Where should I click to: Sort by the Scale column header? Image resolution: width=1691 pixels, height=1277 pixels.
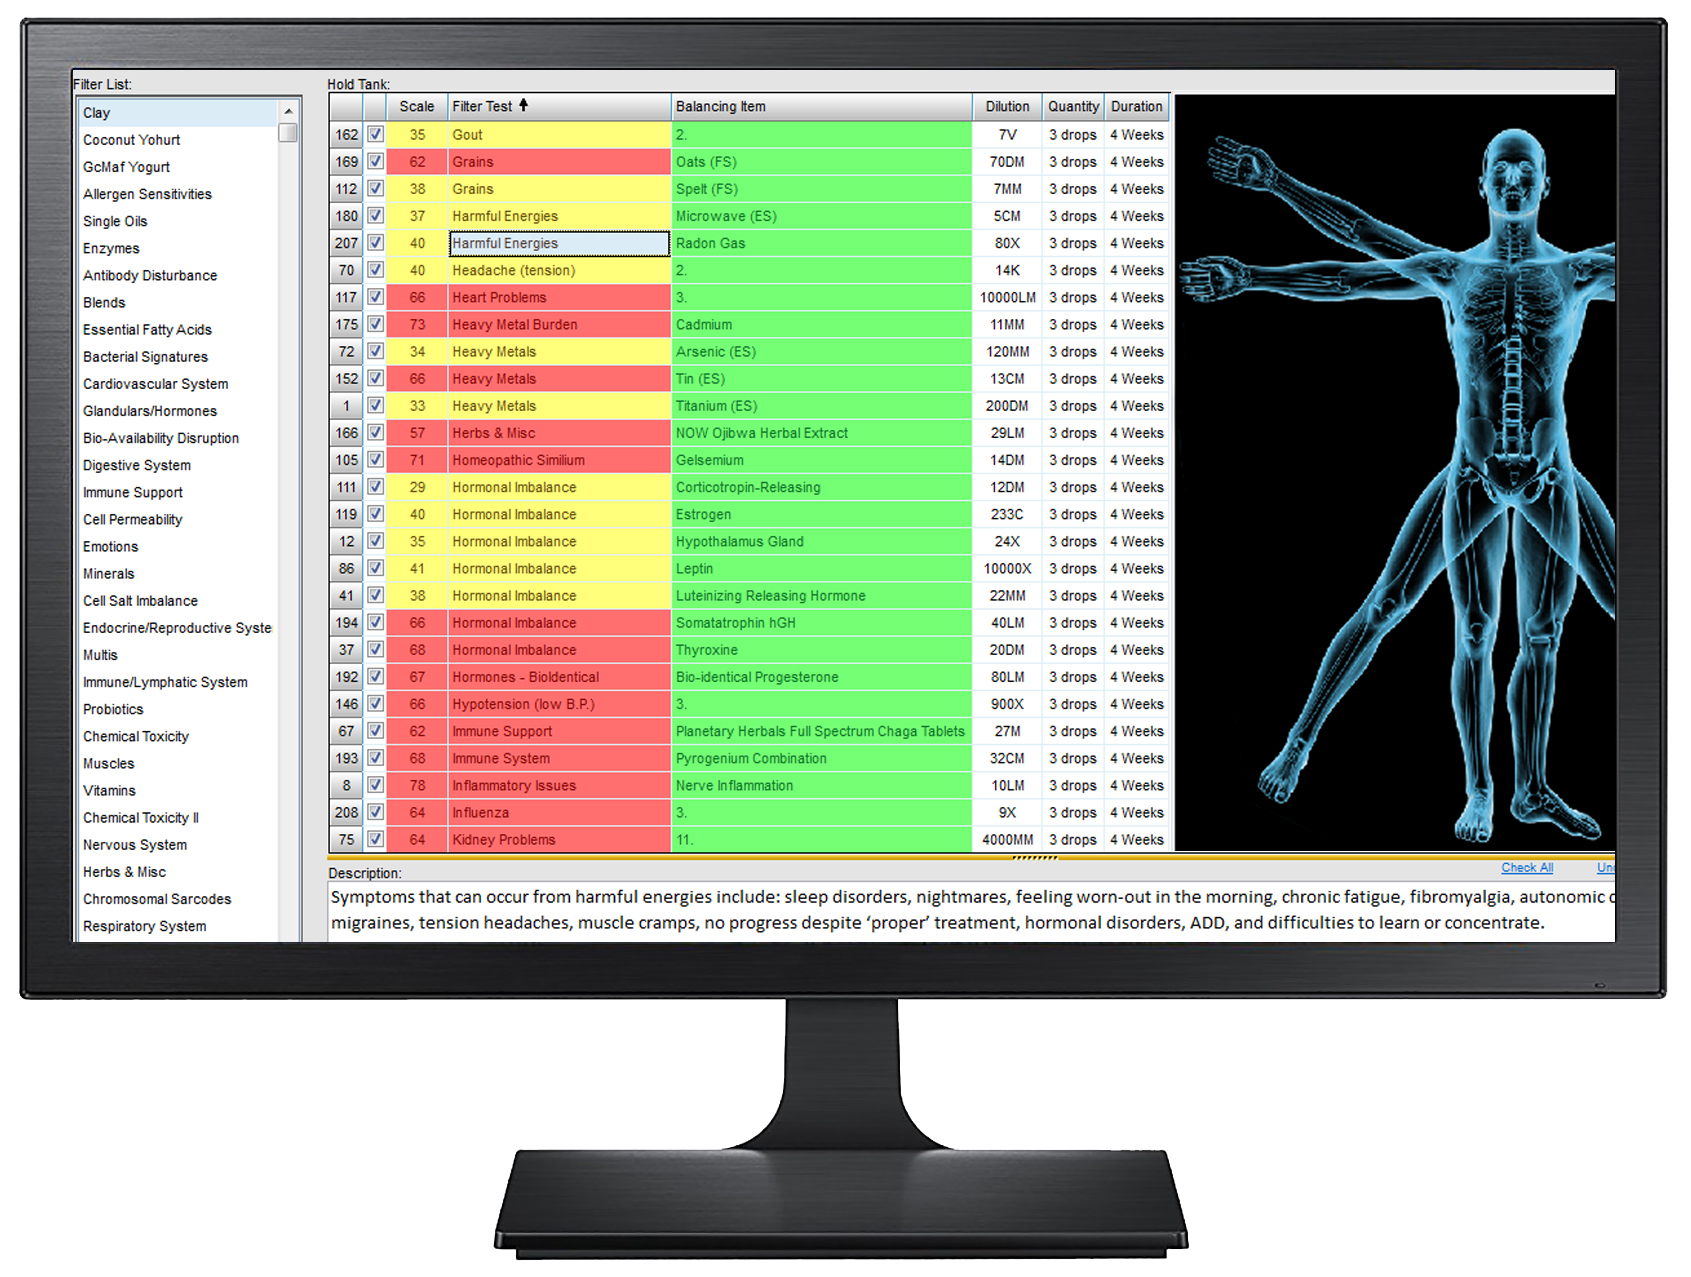(x=417, y=106)
